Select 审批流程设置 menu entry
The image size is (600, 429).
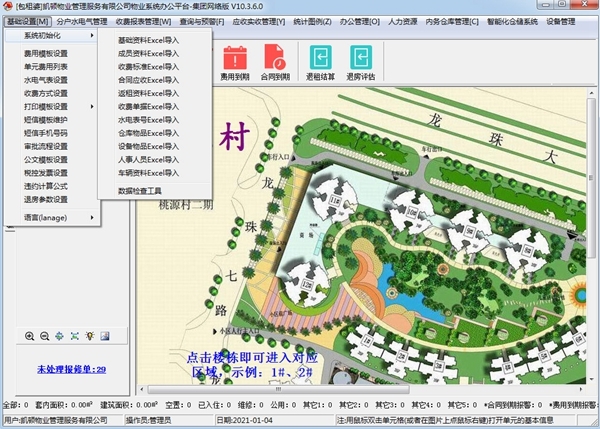46,146
